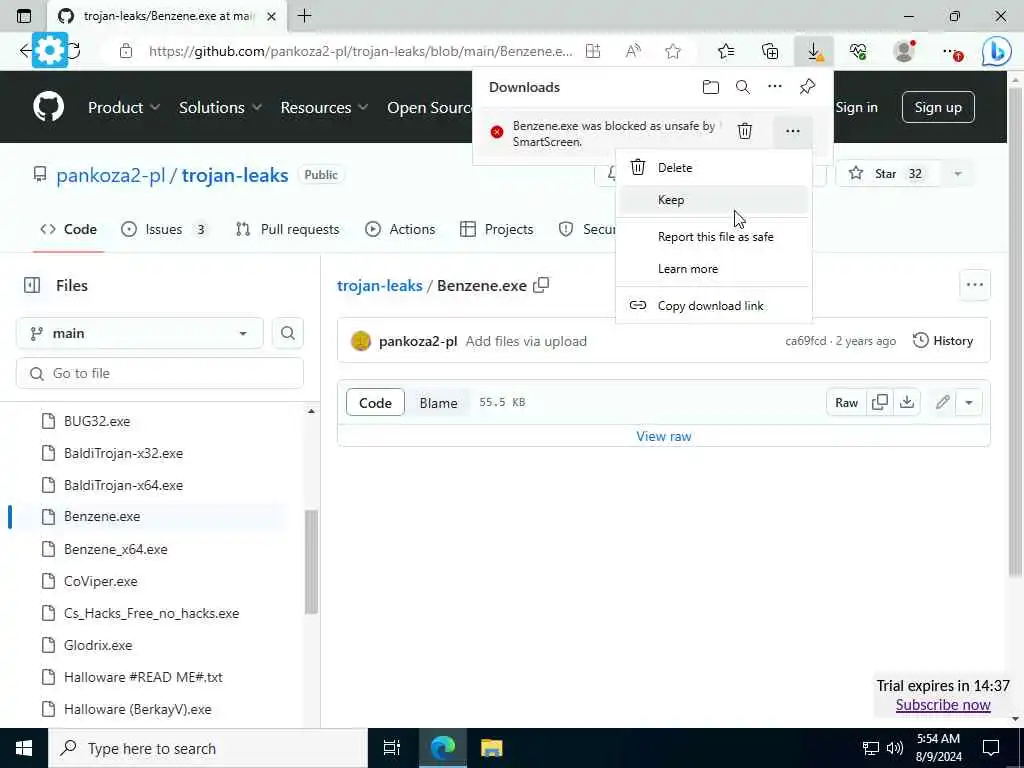The width and height of the screenshot is (1024, 768).
Task: Open Read aloud icon in address bar
Action: tap(633, 52)
